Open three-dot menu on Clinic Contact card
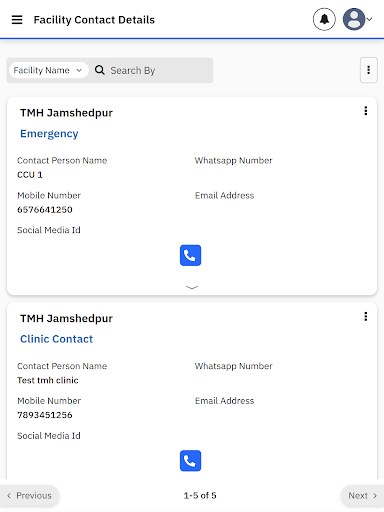Screen dimensions: 384x512 366,316
